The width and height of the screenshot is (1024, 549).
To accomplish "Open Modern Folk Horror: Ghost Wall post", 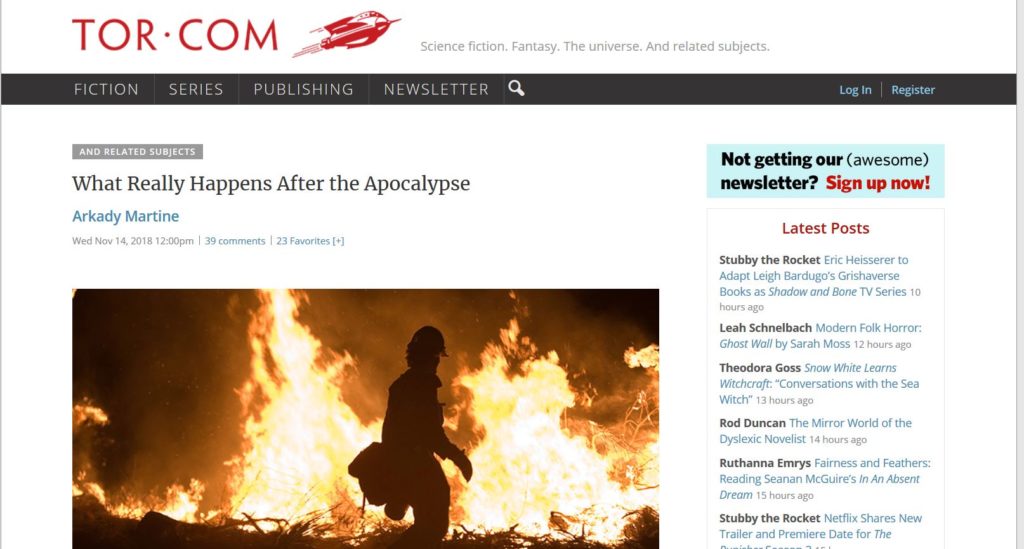I will (820, 336).
